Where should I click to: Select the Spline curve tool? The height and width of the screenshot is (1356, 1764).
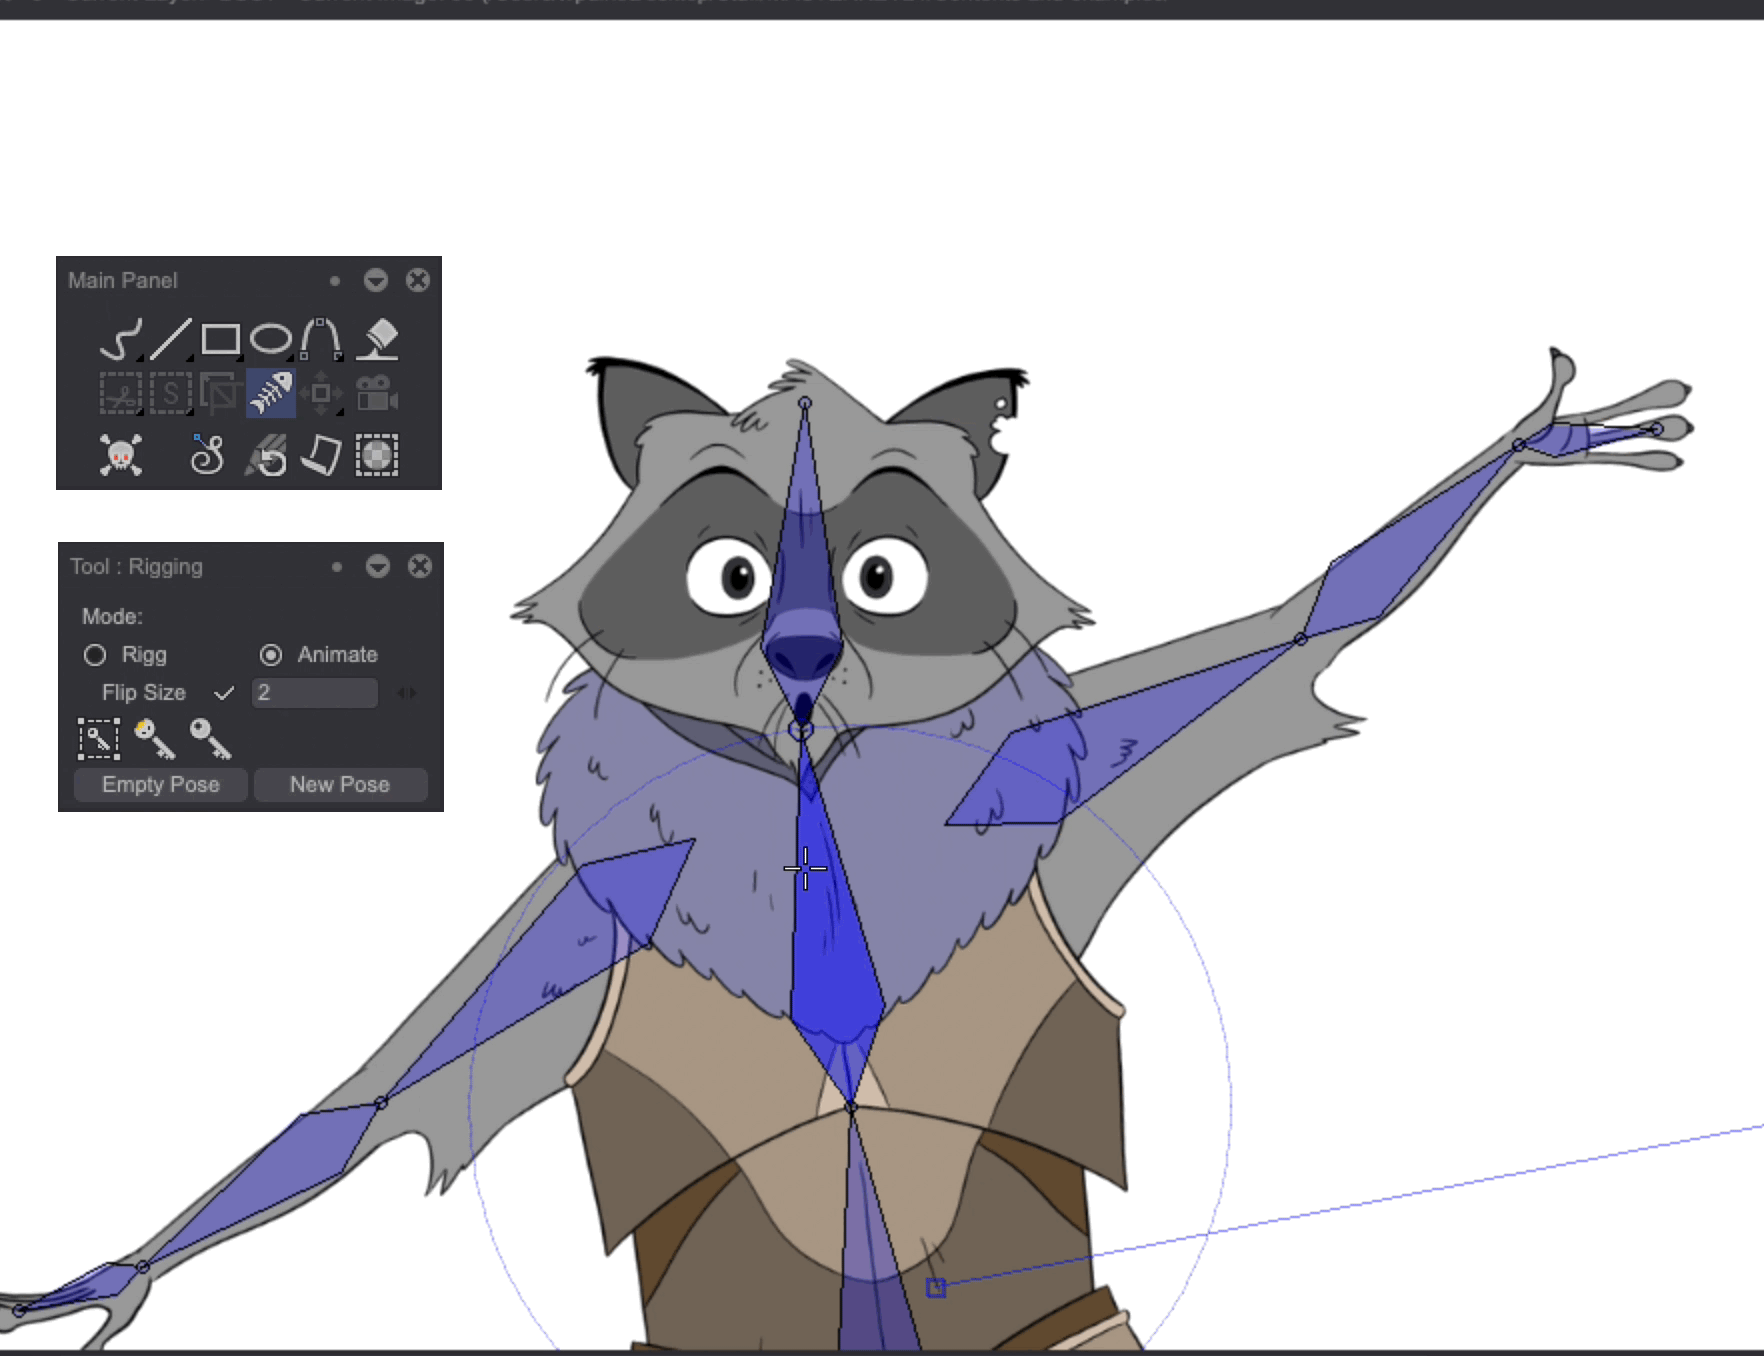(x=318, y=340)
